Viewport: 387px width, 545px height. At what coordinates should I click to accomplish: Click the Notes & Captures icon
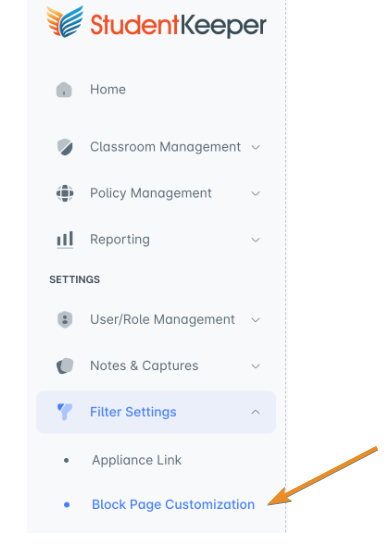65,366
